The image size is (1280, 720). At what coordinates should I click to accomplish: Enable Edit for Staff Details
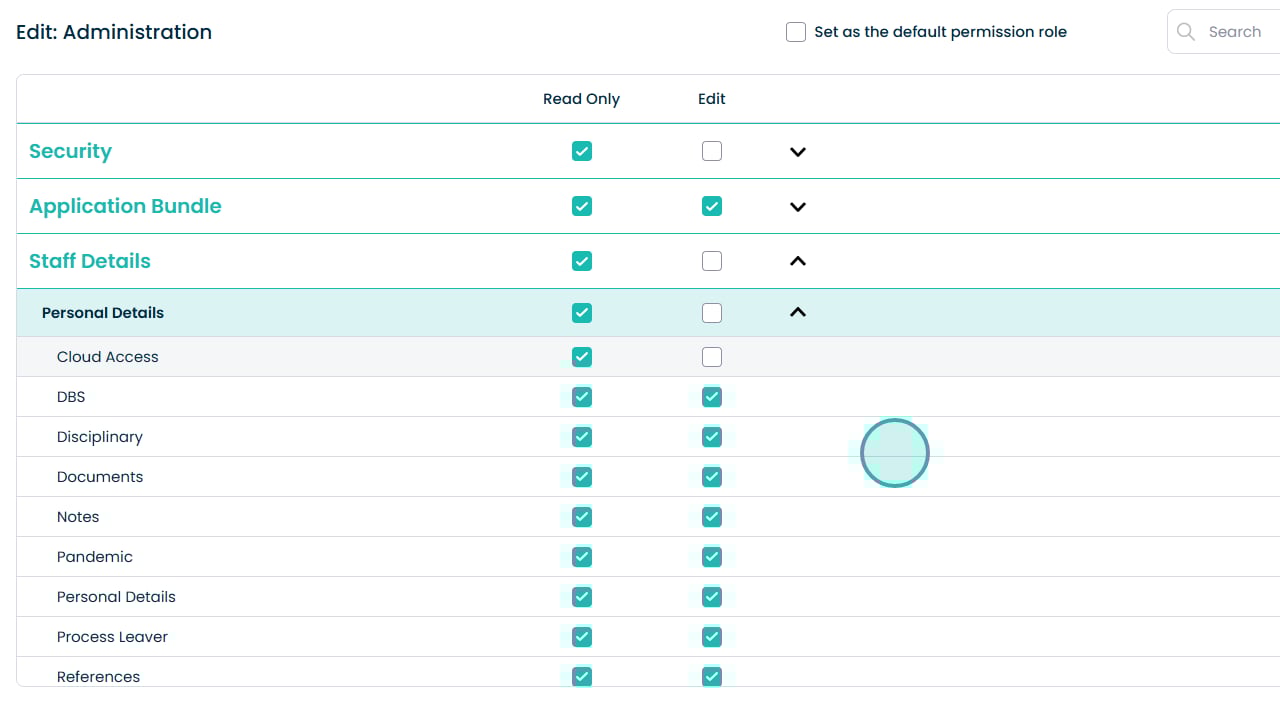(x=711, y=261)
